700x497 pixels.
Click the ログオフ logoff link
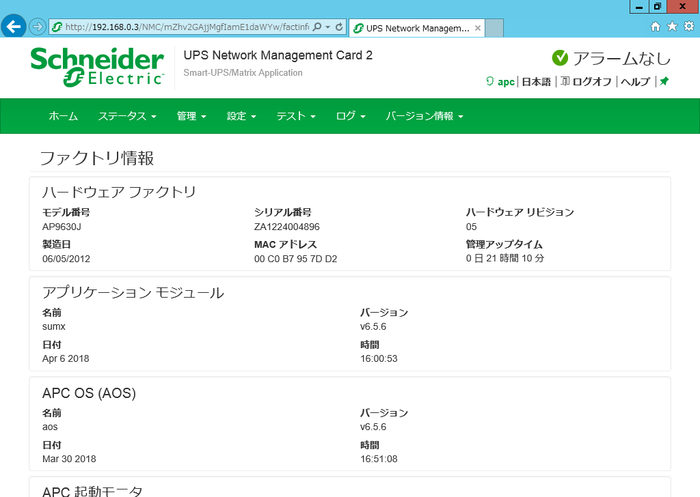pos(592,82)
